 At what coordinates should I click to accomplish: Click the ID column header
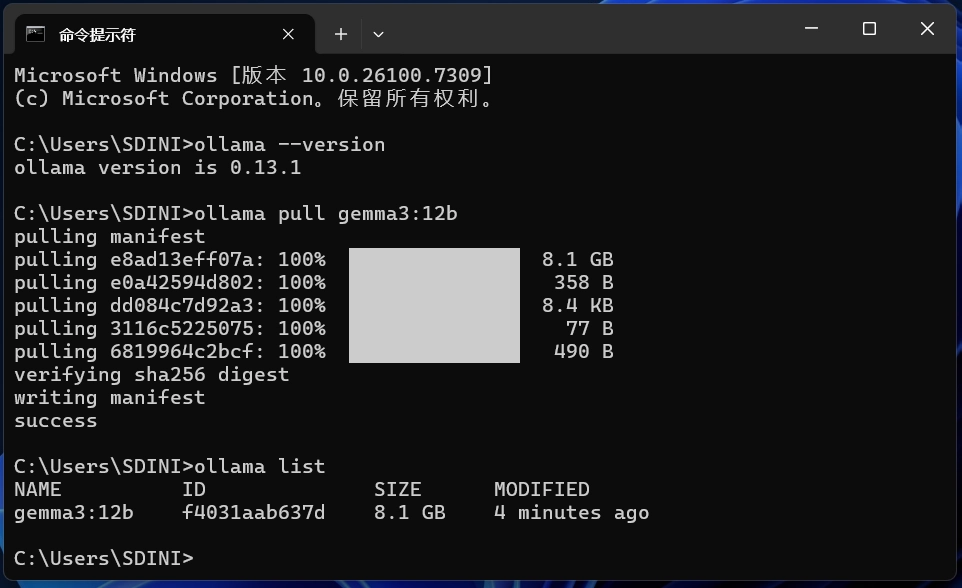click(194, 490)
